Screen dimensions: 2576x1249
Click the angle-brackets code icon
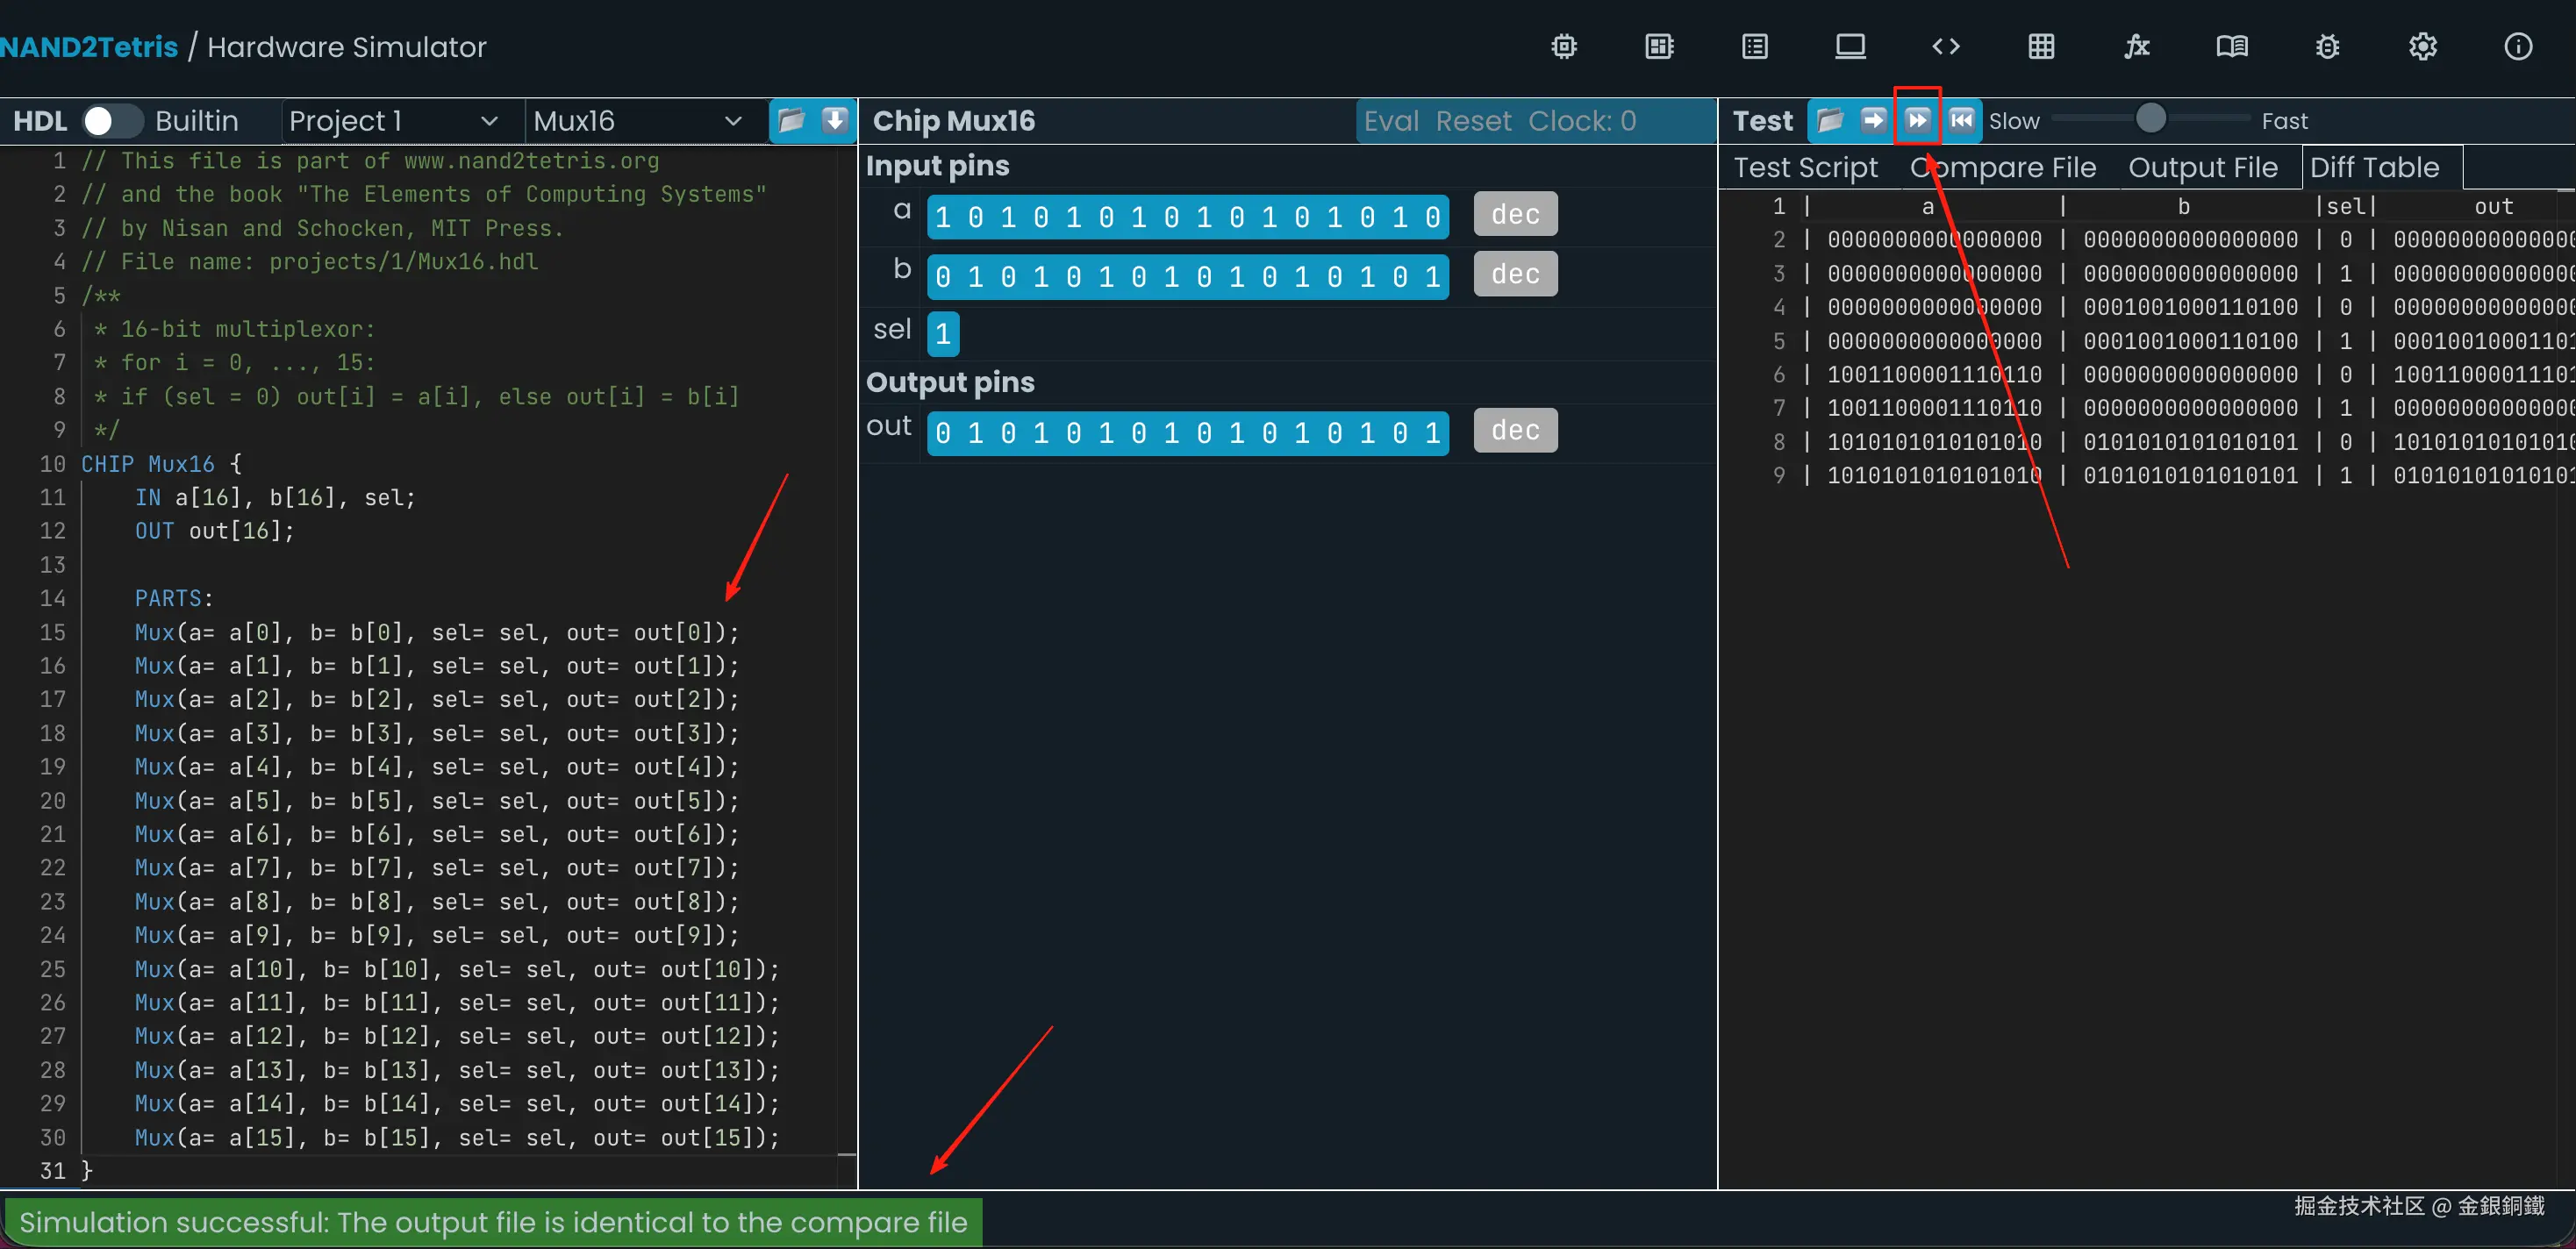[x=1945, y=47]
